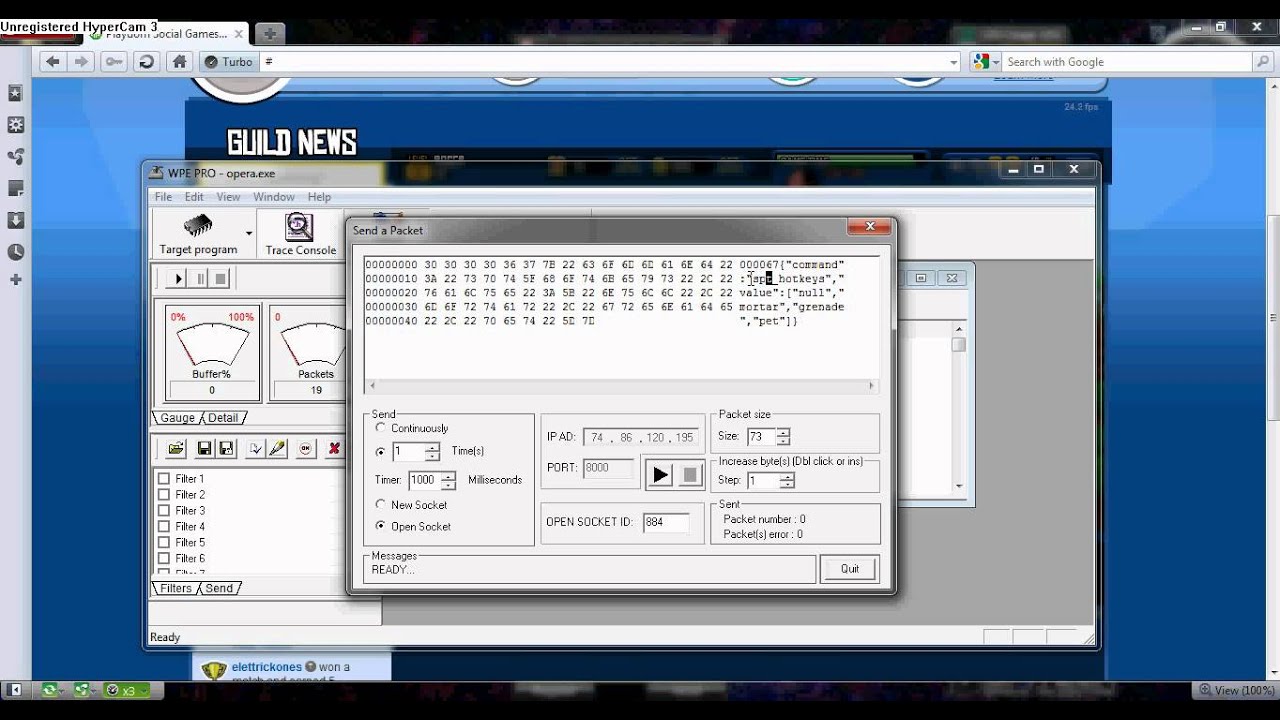This screenshot has width=1280, height=720.
Task: Click the Timer milliseconds spinner arrows
Action: [448, 480]
